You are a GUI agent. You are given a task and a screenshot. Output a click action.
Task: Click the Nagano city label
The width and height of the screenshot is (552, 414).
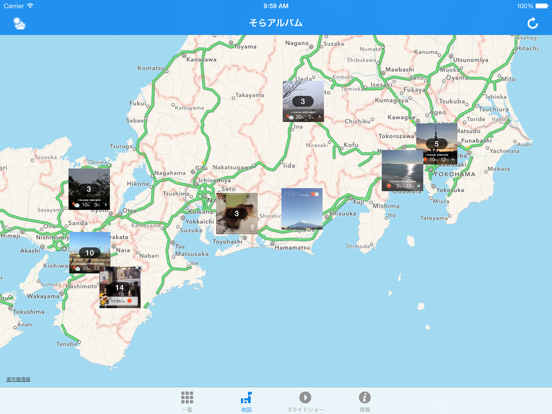[x=297, y=43]
